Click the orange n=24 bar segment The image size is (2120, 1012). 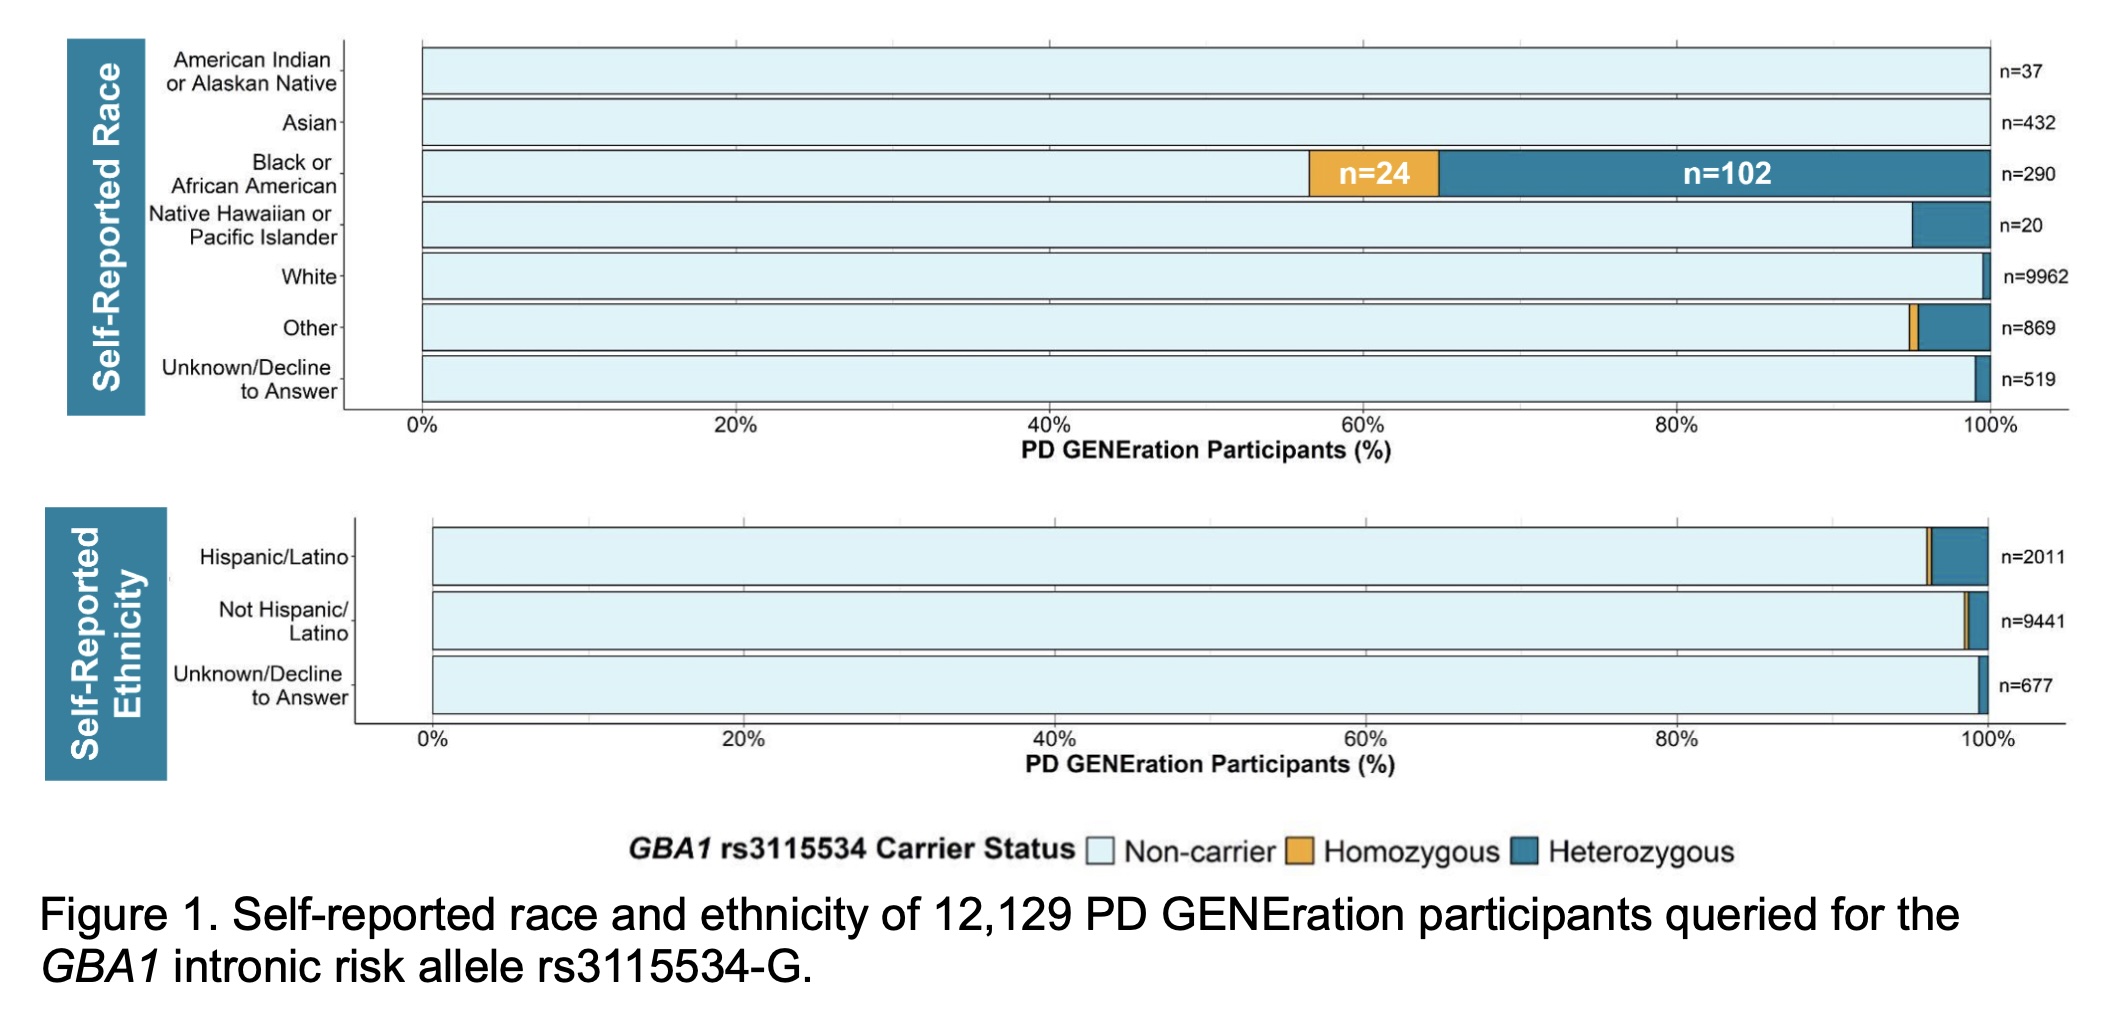[x=1374, y=174]
